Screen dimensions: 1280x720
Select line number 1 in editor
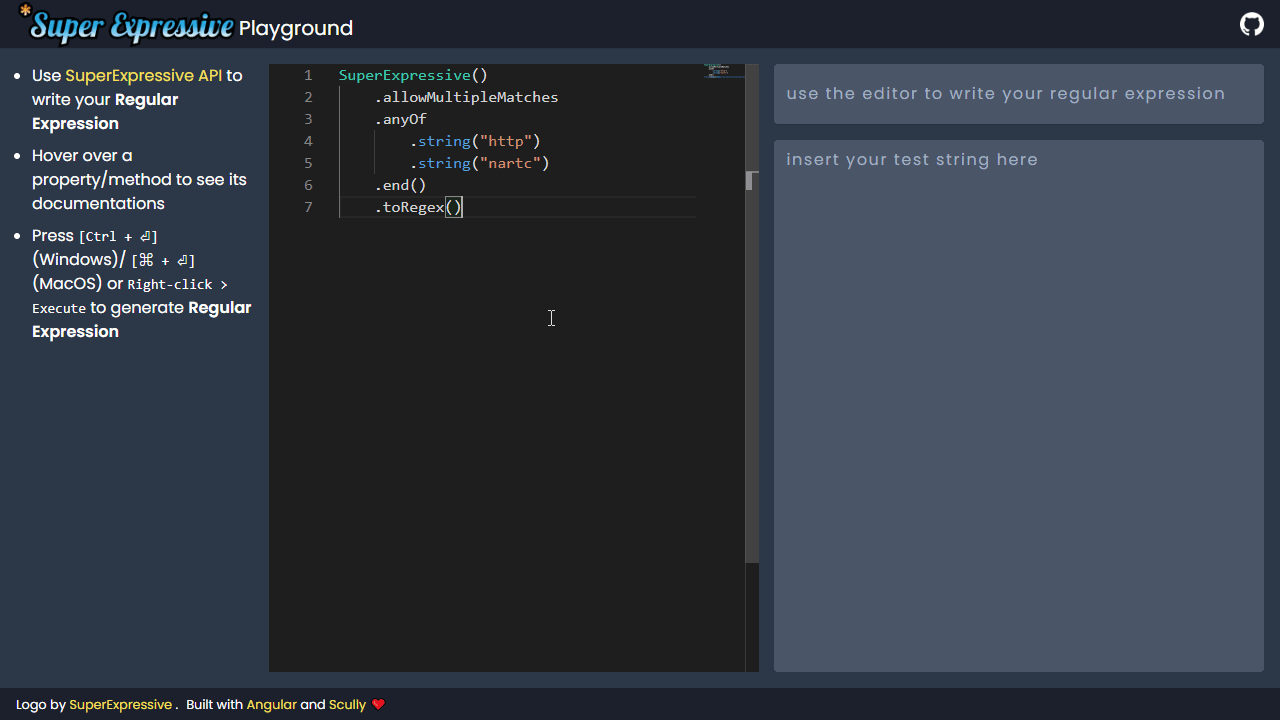308,75
